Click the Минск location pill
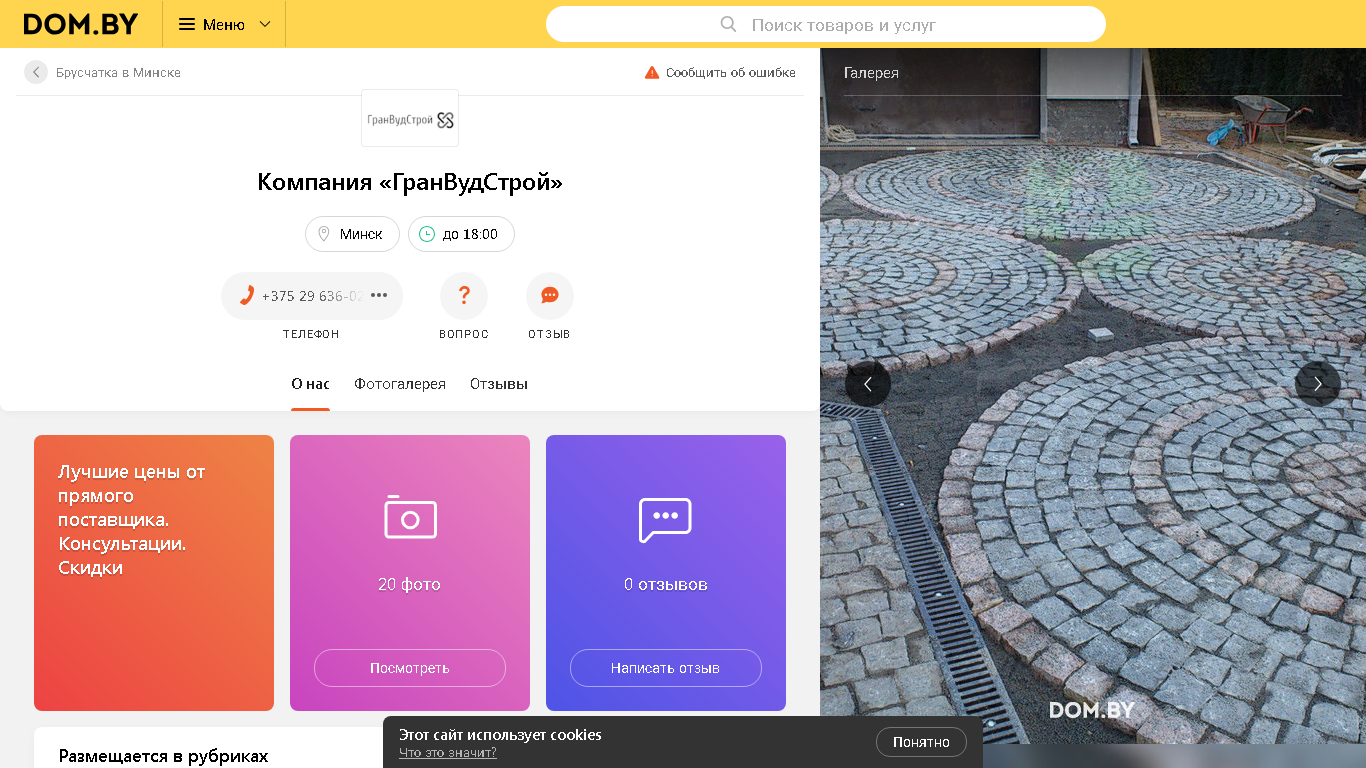Viewport: 1366px width, 768px height. pos(352,234)
